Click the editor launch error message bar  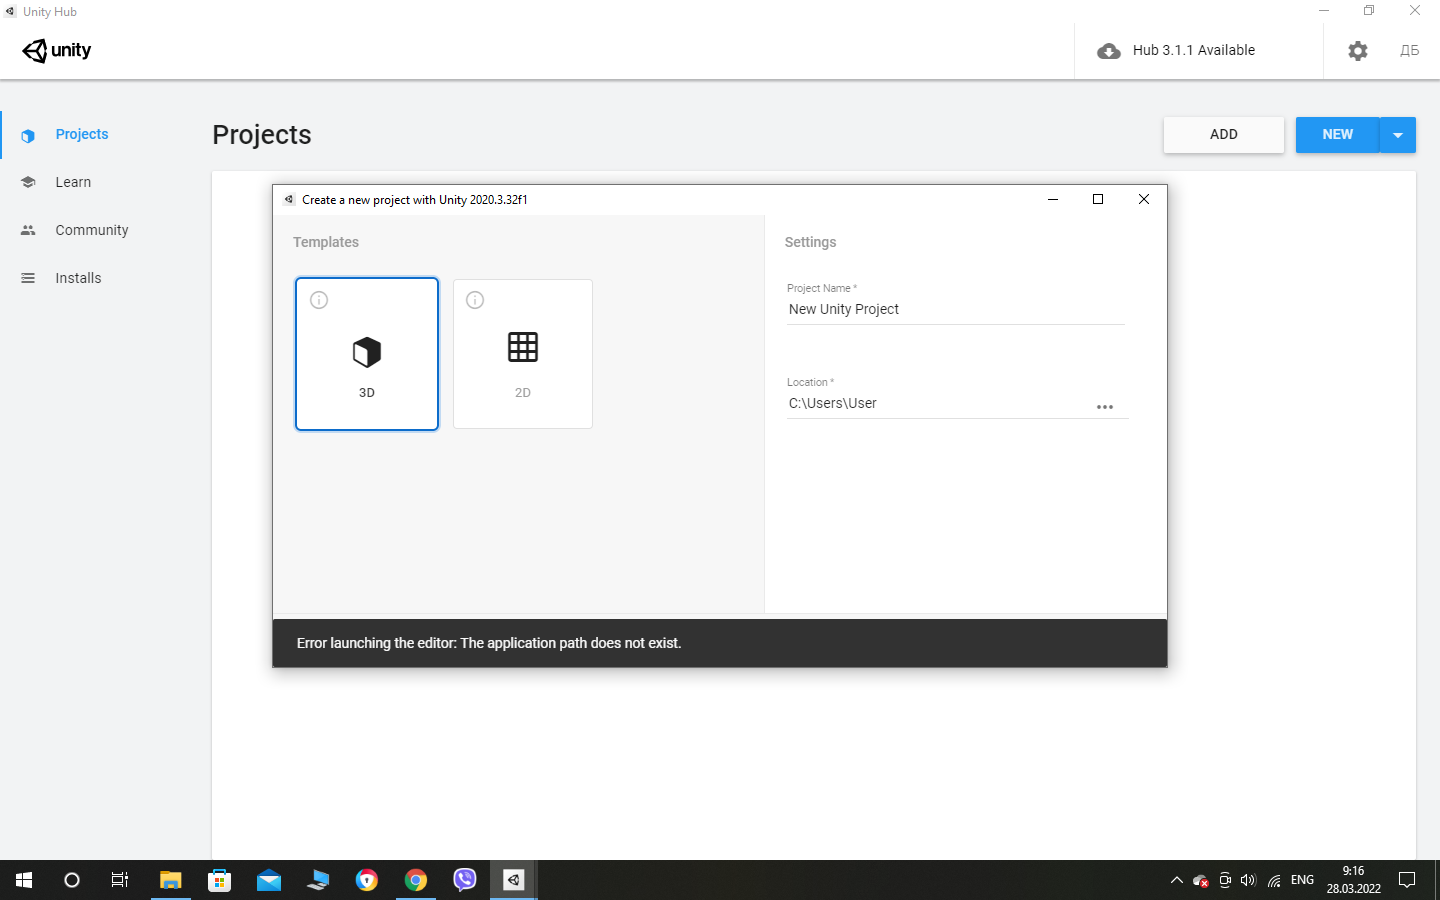(x=720, y=643)
